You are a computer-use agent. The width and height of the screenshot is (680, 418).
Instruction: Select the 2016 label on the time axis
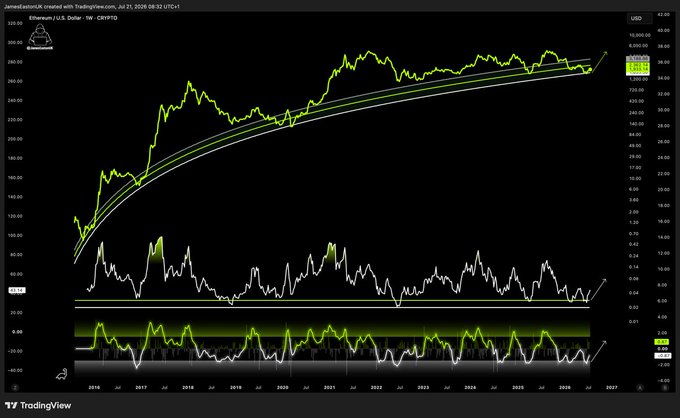(94, 387)
